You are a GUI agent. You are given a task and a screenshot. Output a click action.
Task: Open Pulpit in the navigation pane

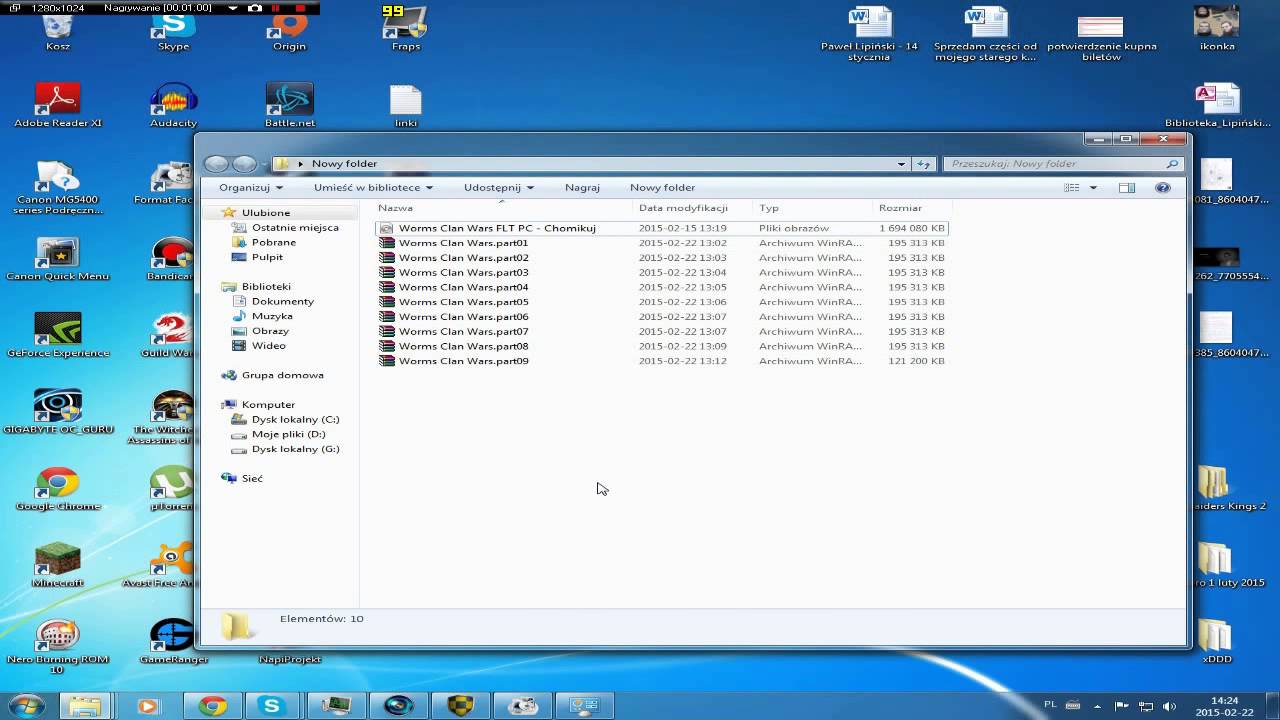pos(267,257)
